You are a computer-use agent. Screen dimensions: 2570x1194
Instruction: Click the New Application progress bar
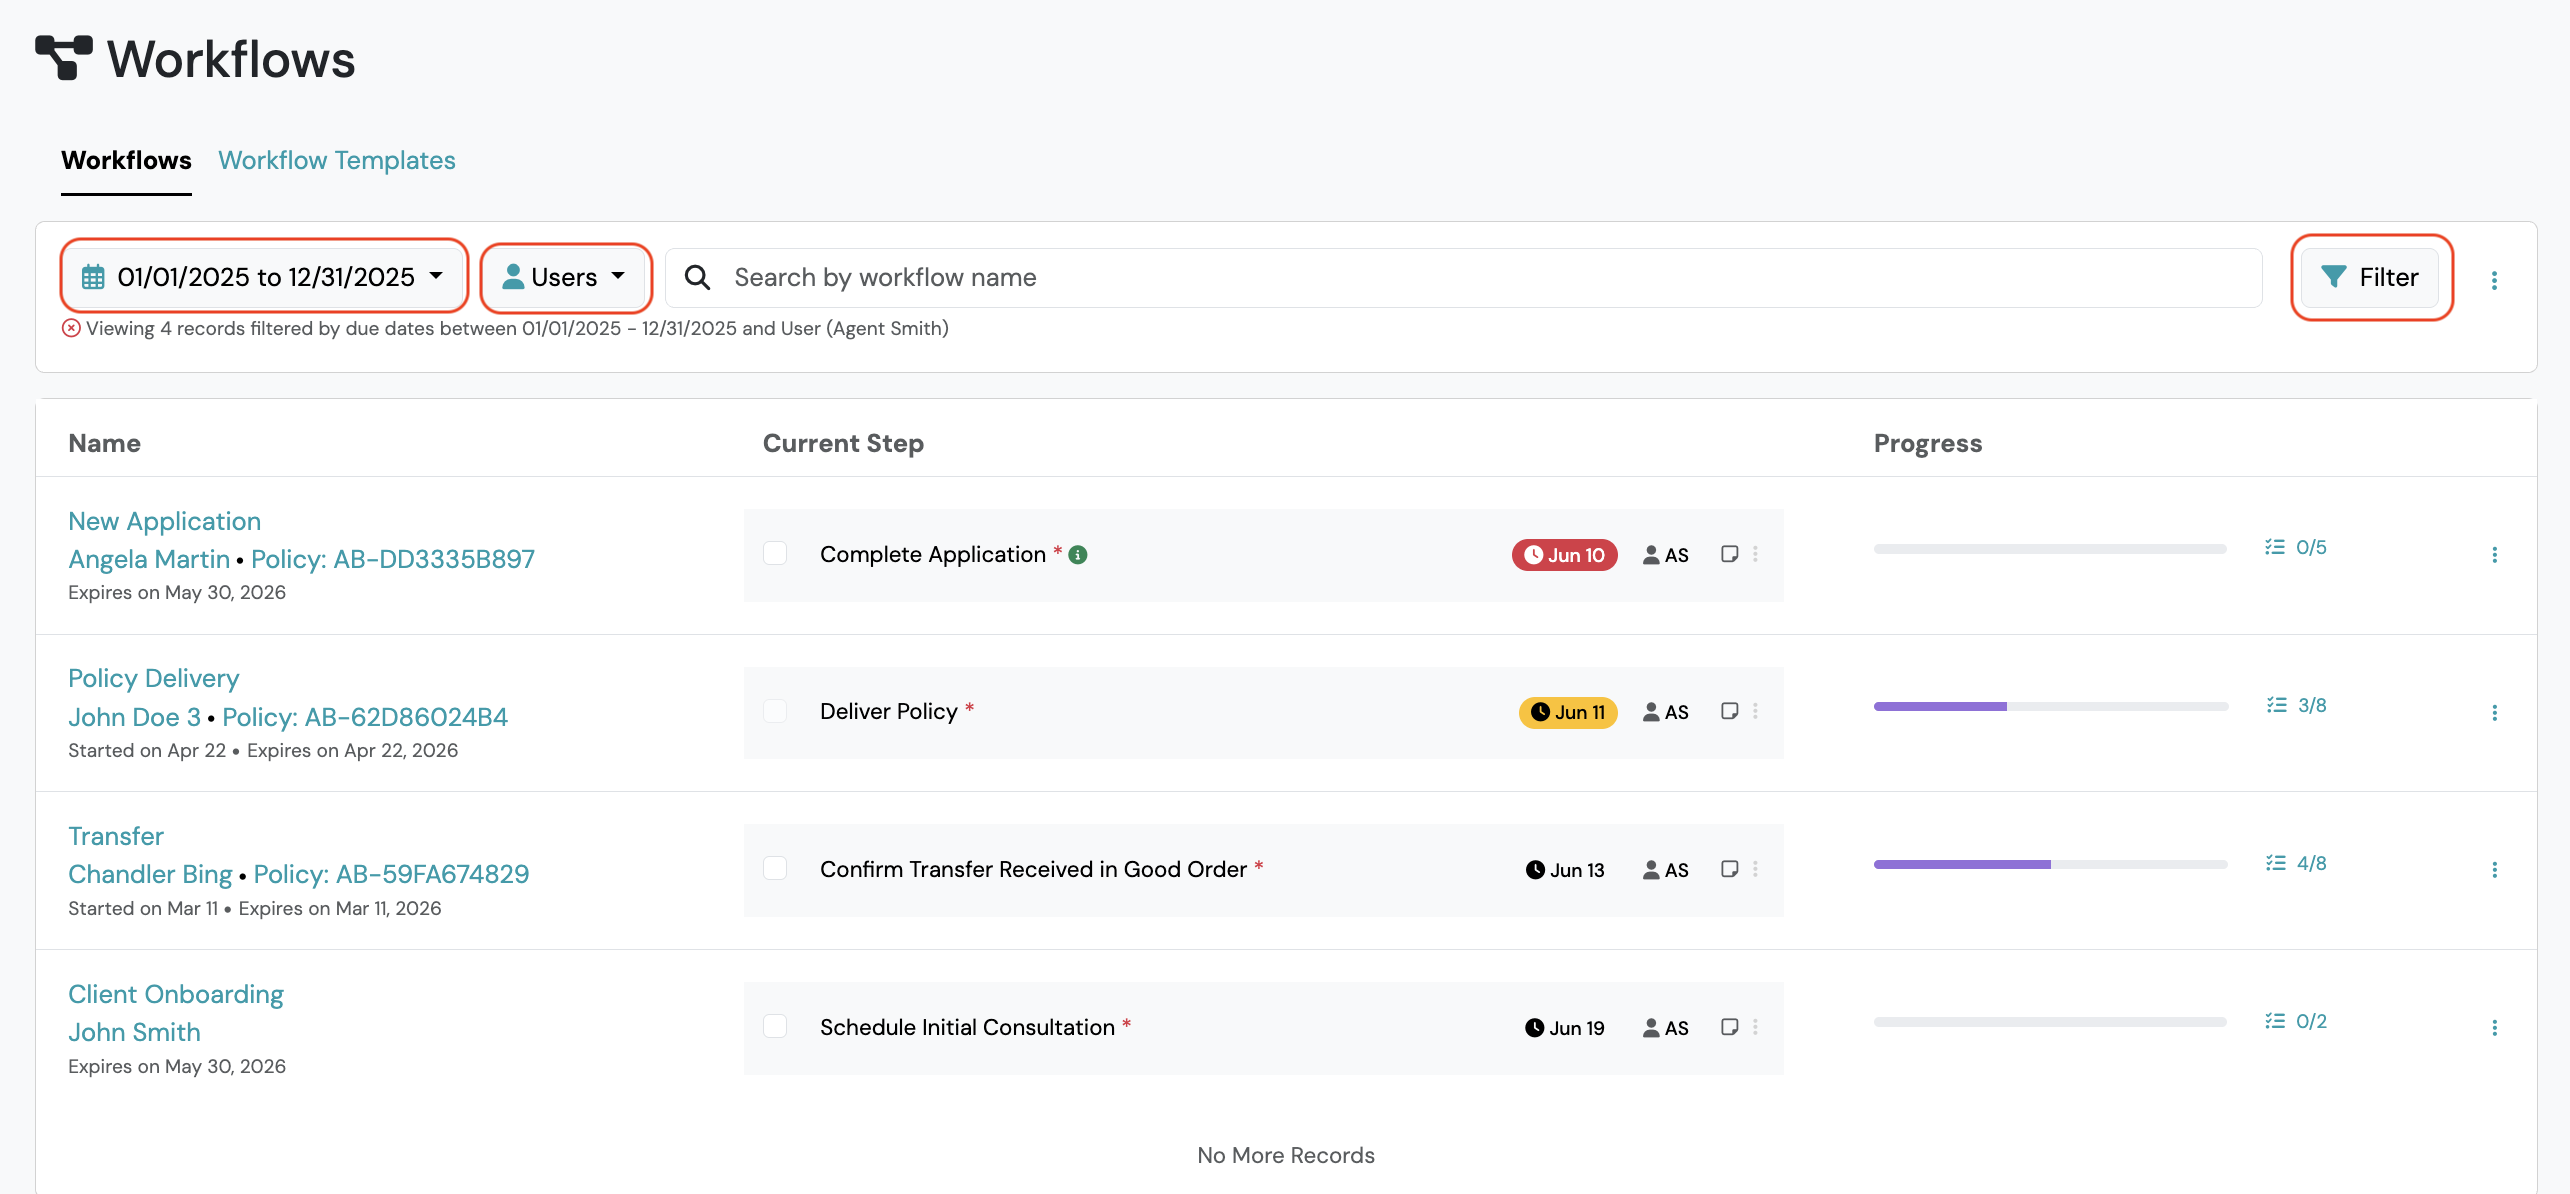click(x=2050, y=548)
